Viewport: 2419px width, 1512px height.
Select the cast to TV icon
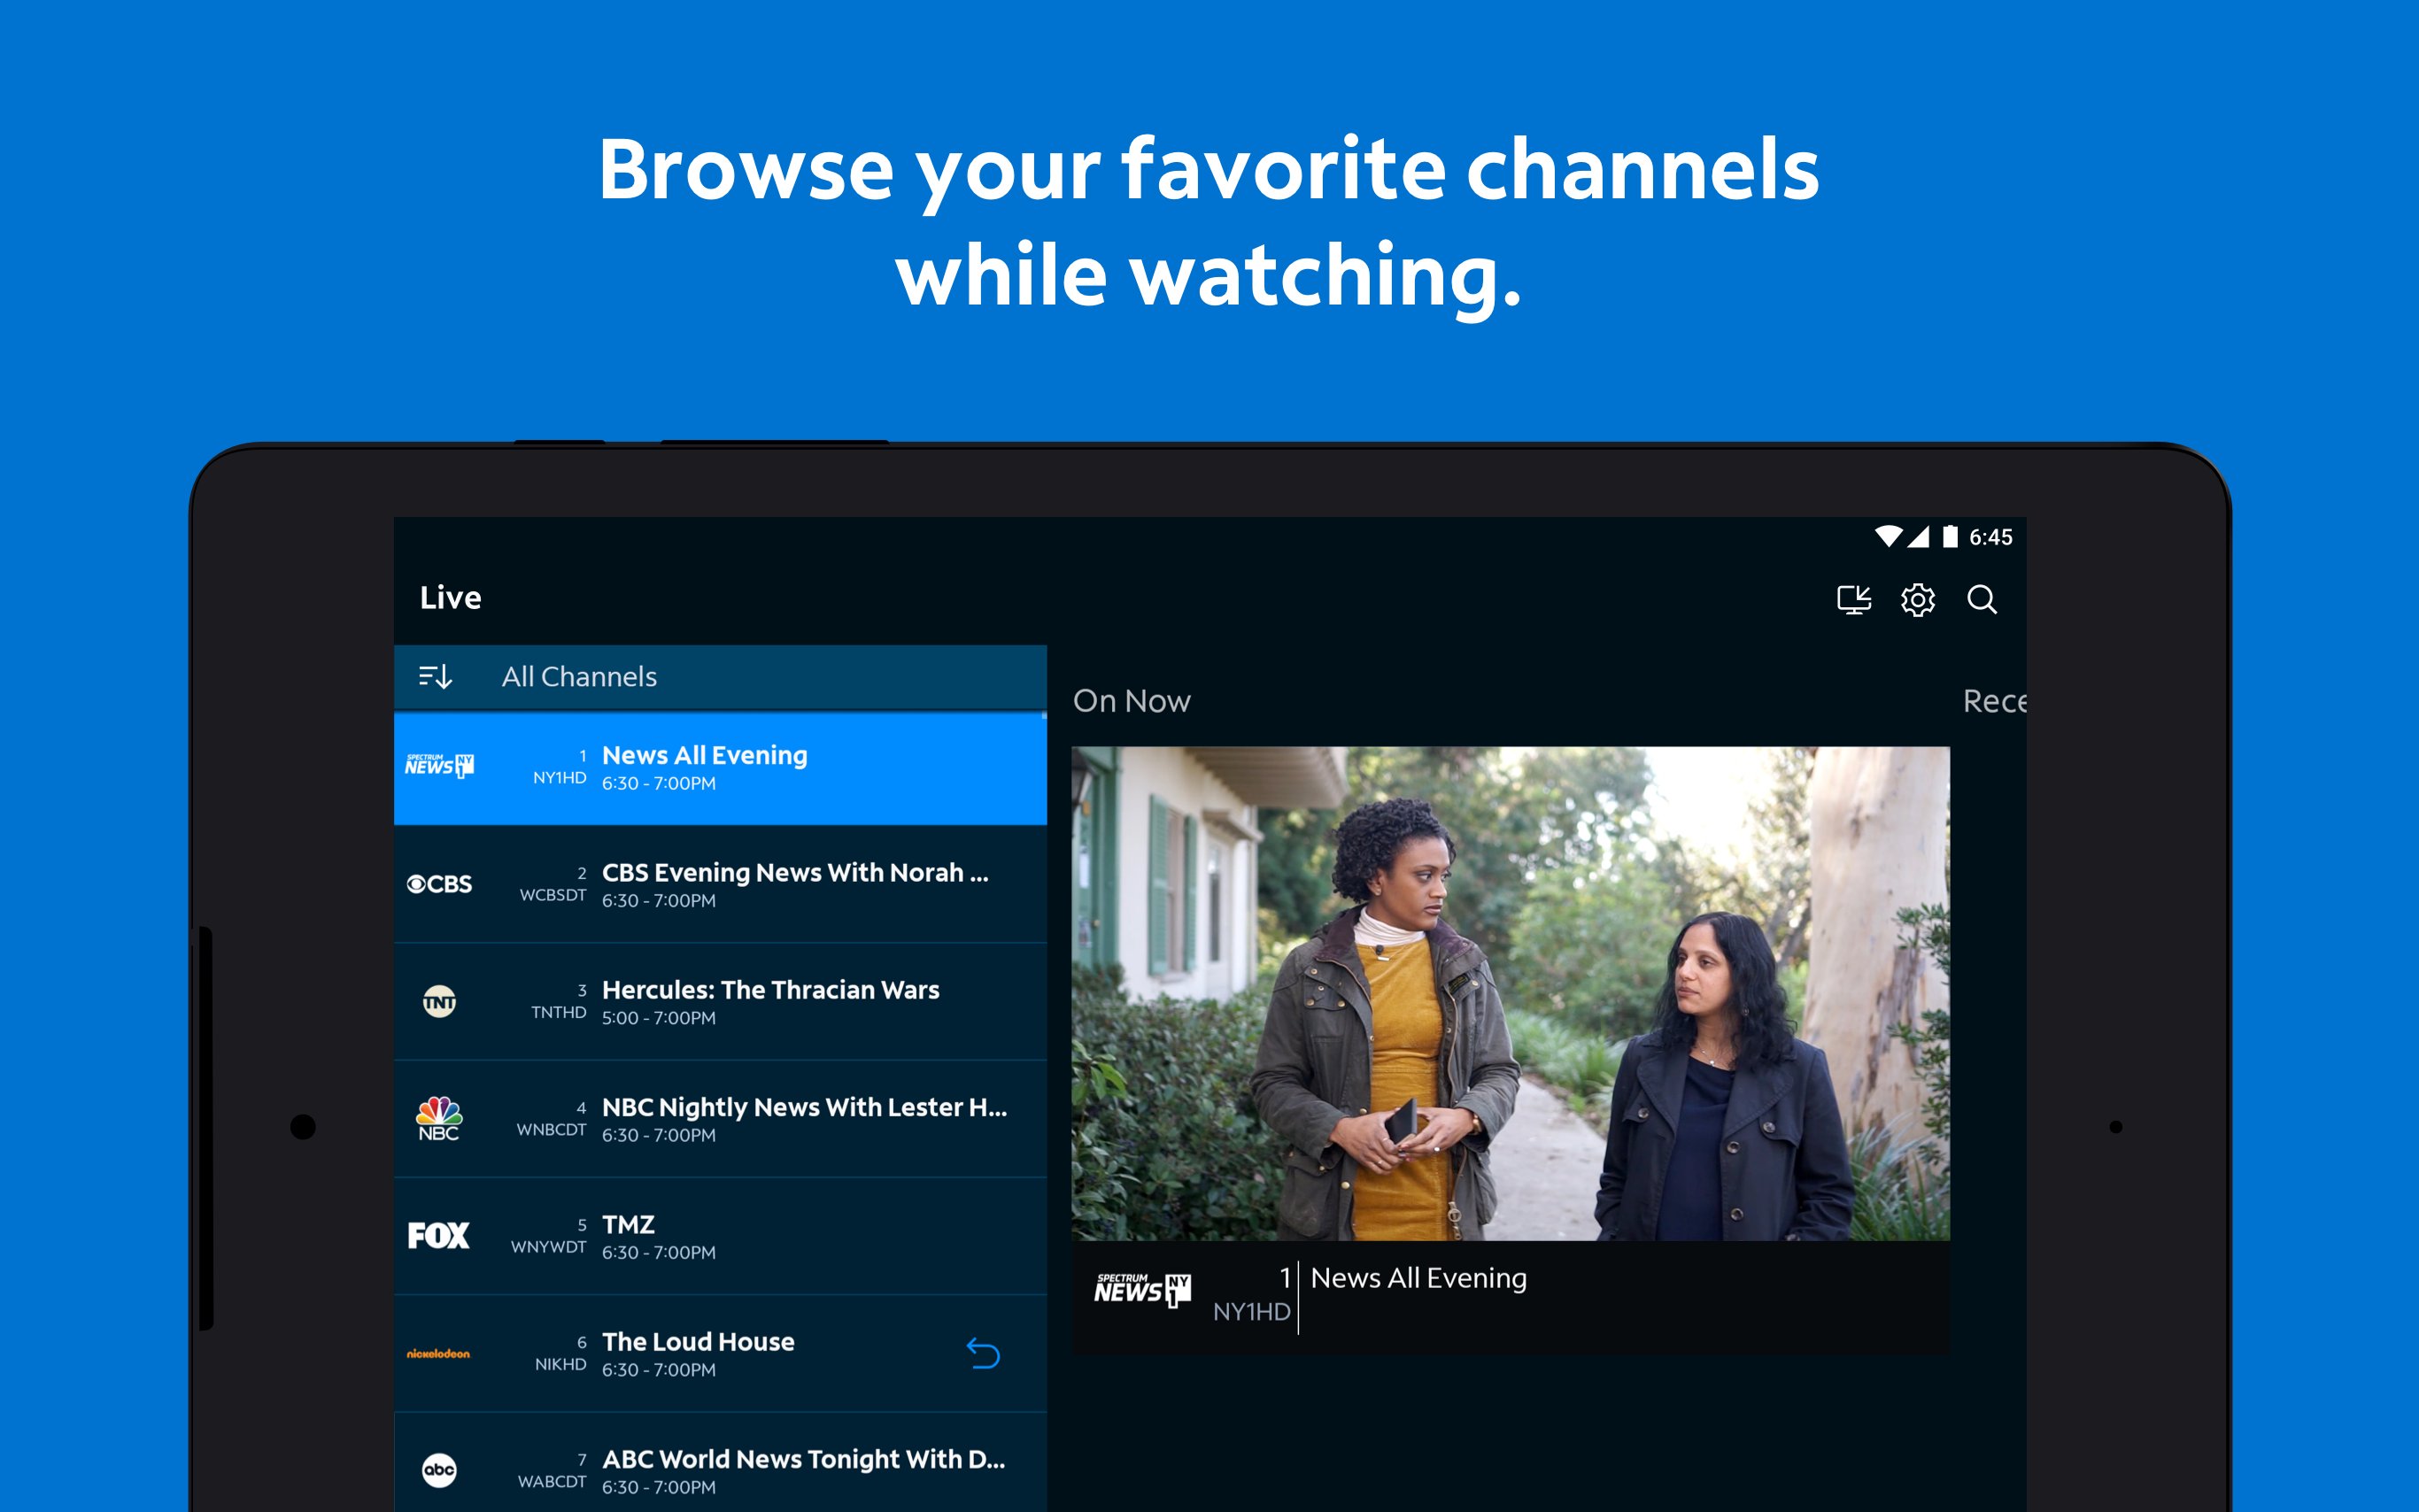[1853, 599]
